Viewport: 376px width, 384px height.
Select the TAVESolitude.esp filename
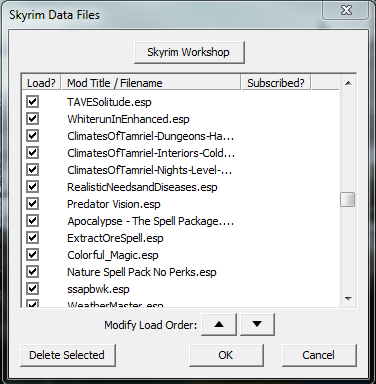pos(109,102)
